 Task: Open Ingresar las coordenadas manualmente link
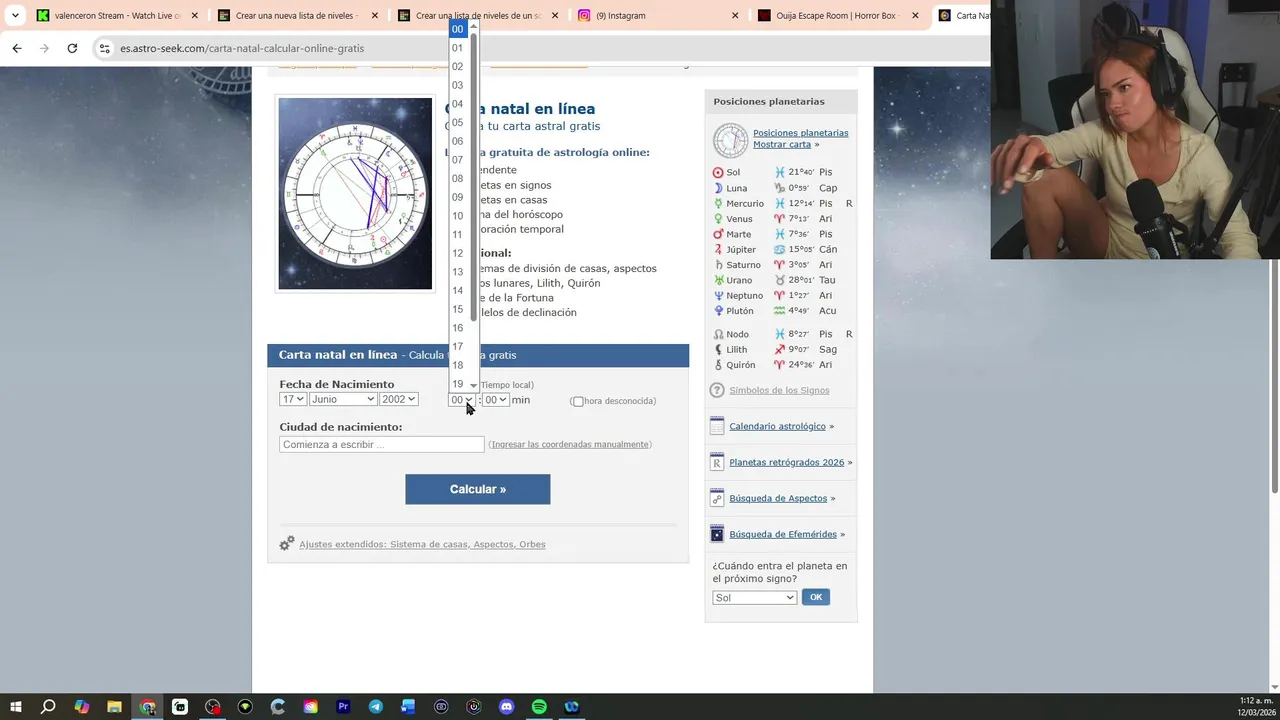click(570, 444)
